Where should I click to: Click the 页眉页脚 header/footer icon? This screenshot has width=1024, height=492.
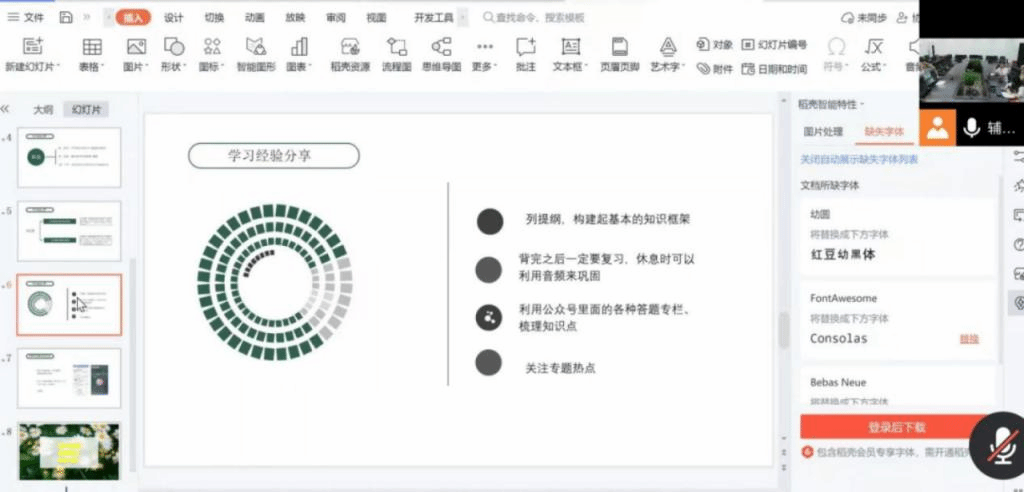(x=619, y=47)
